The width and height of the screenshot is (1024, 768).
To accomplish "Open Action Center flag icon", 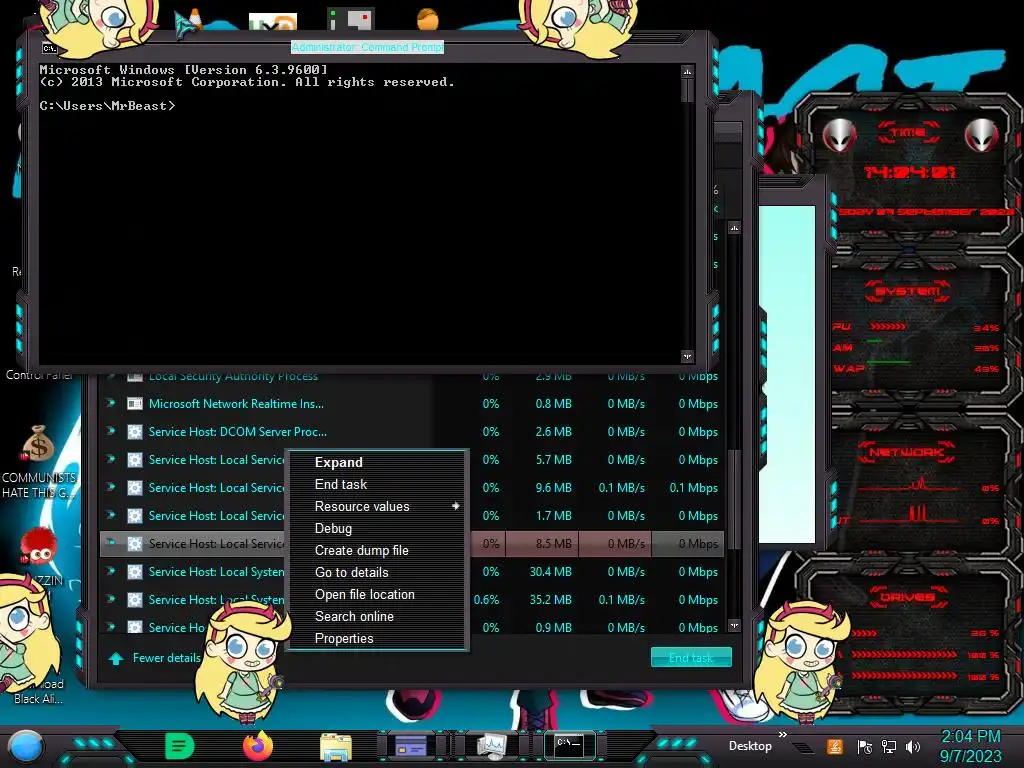I will (x=864, y=747).
